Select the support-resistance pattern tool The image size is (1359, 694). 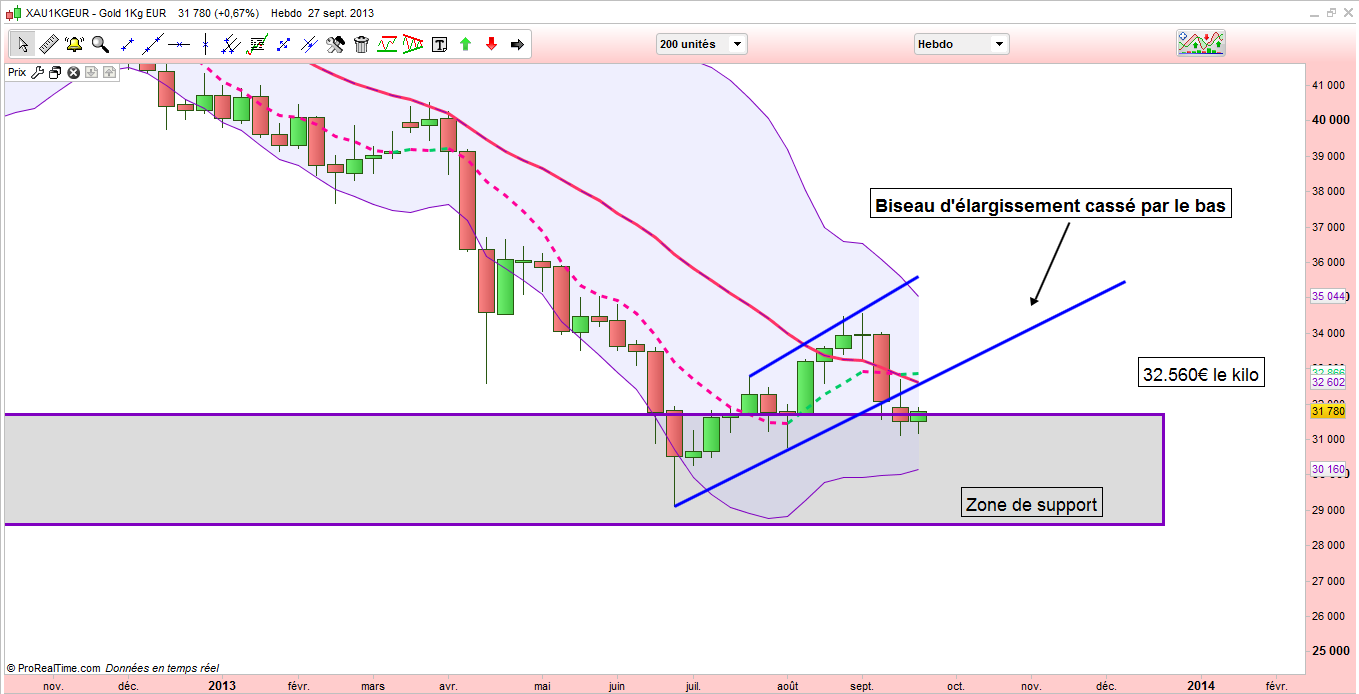(387, 44)
